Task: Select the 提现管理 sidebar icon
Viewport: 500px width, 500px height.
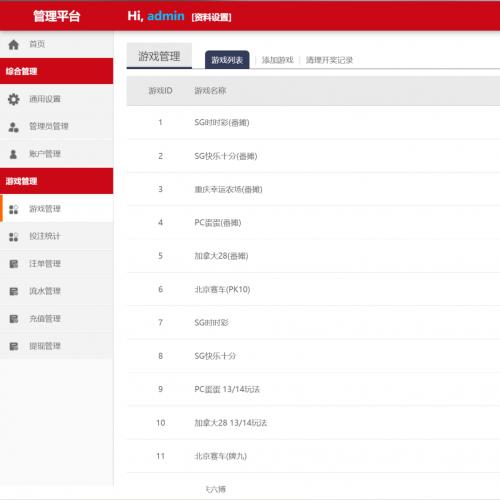Action: pos(14,346)
